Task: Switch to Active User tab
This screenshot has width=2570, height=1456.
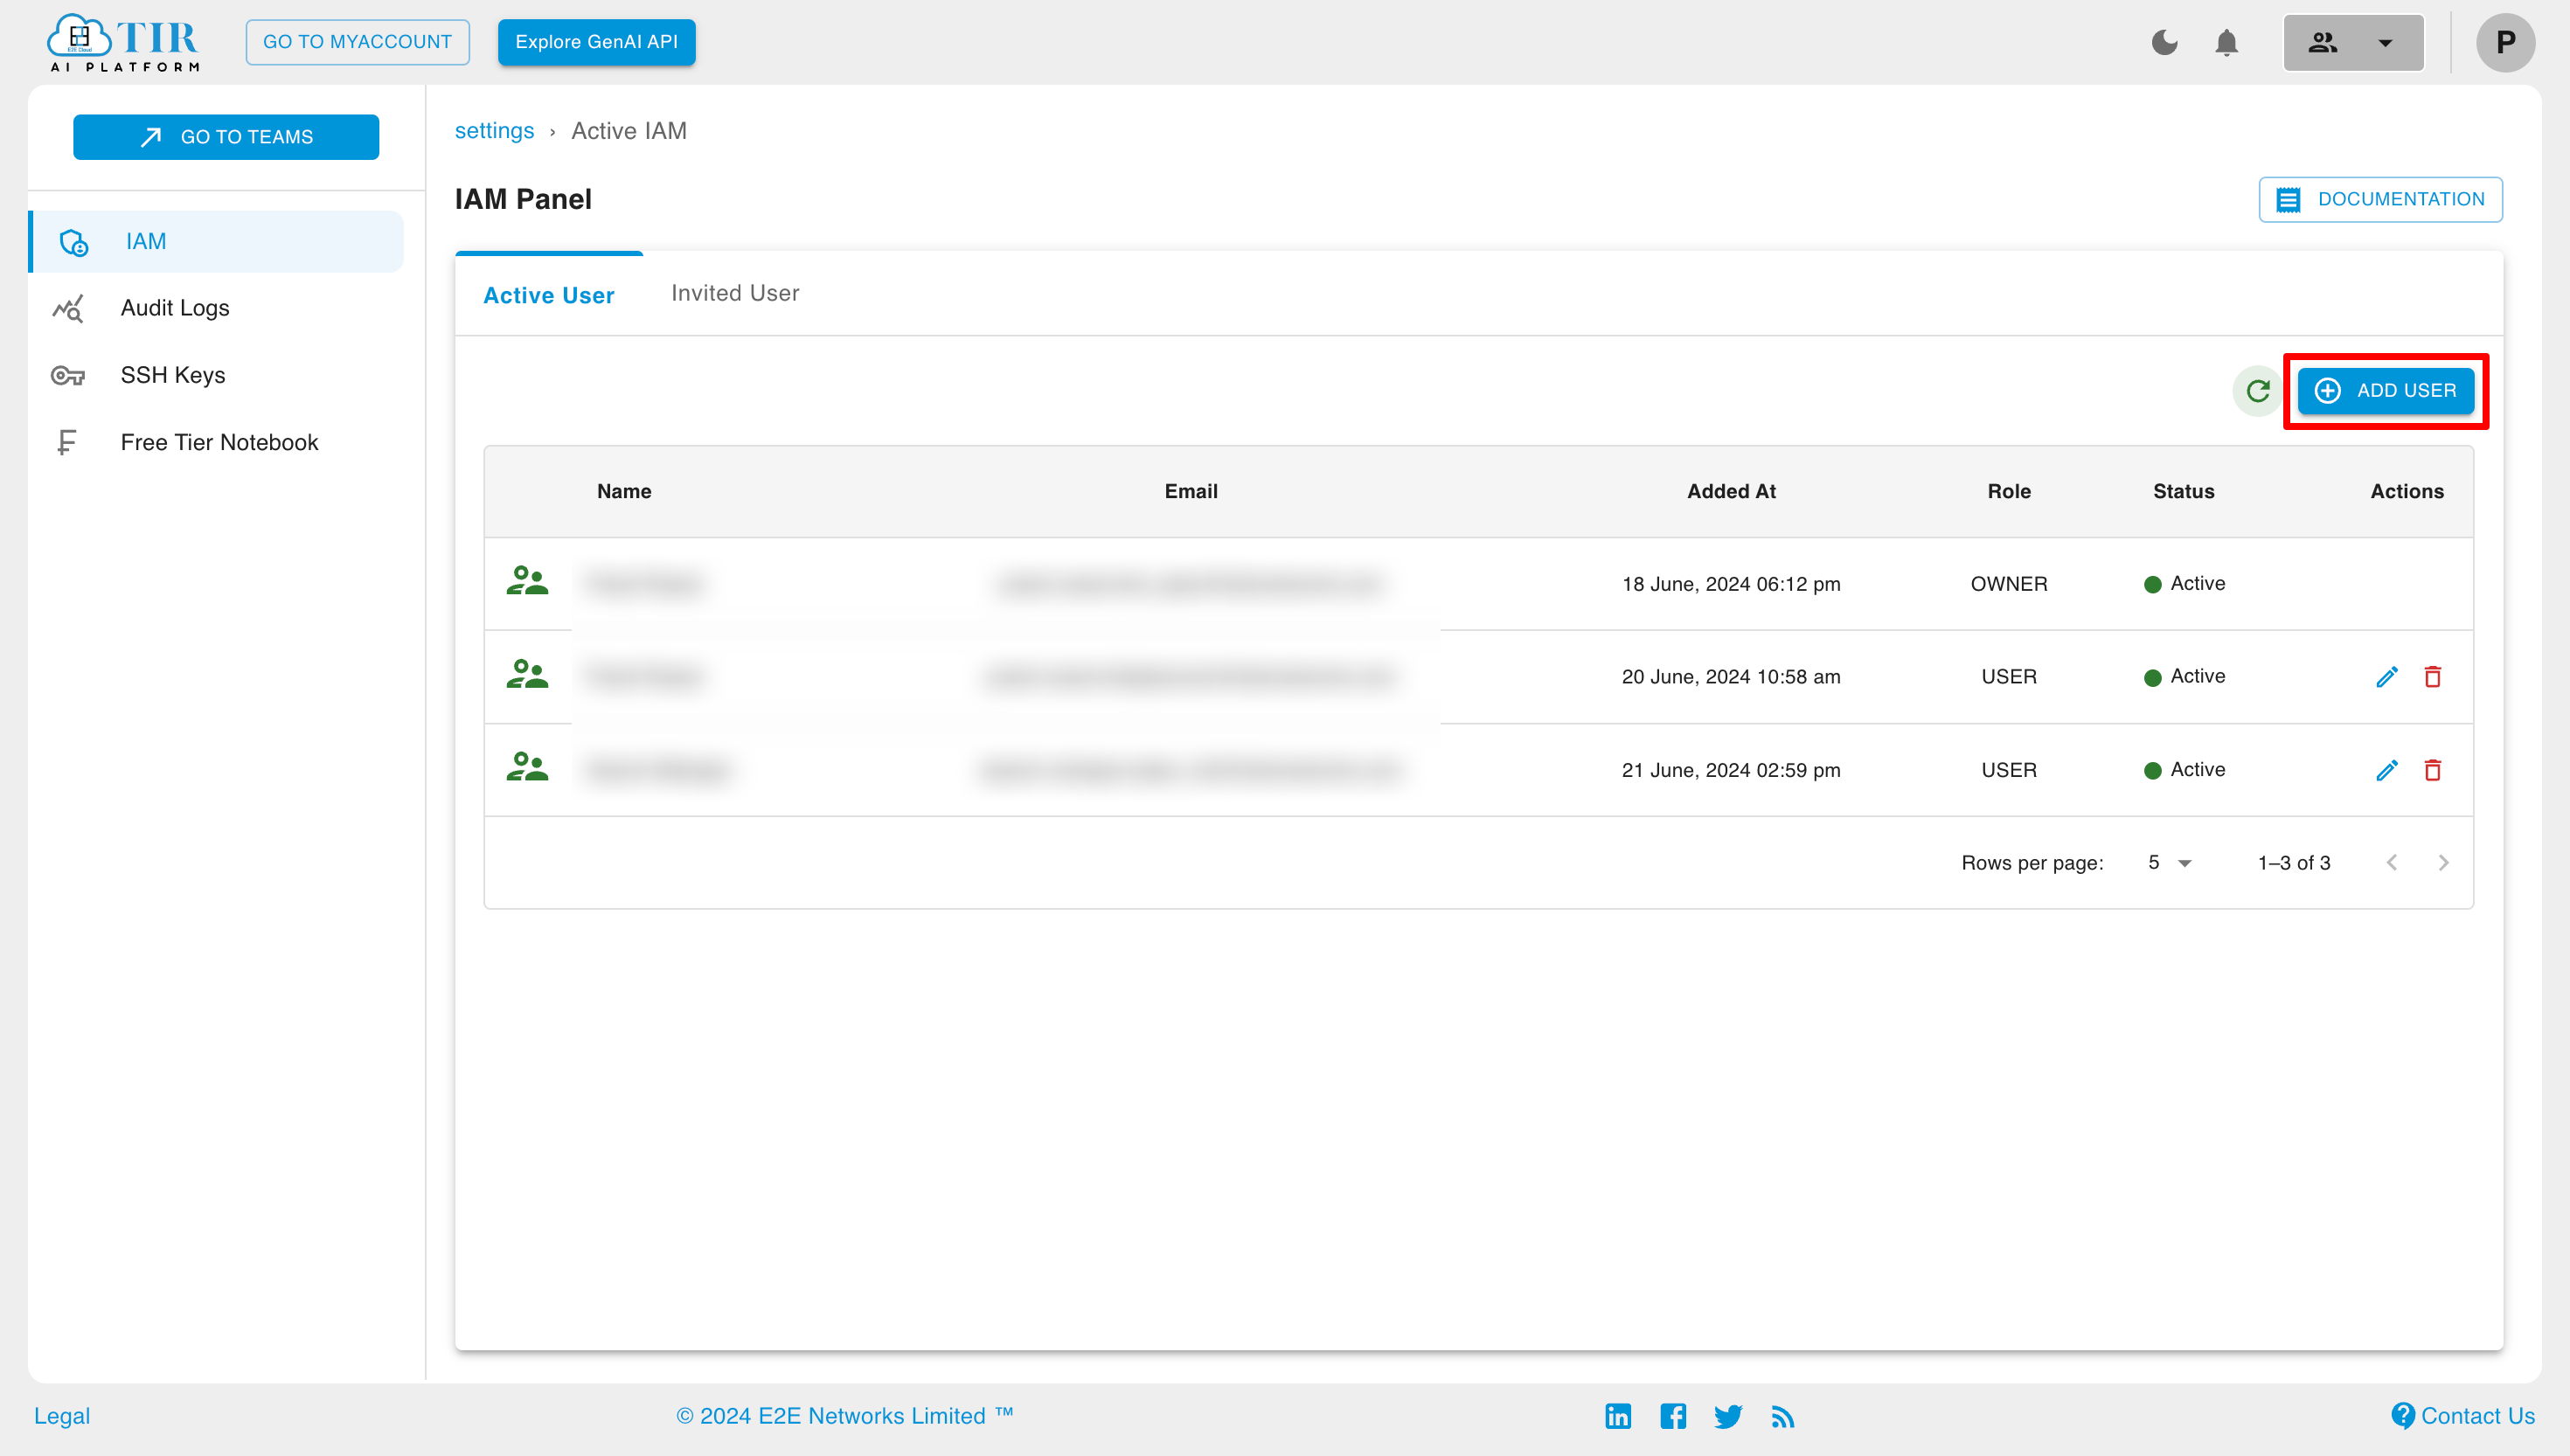Action: 548,295
